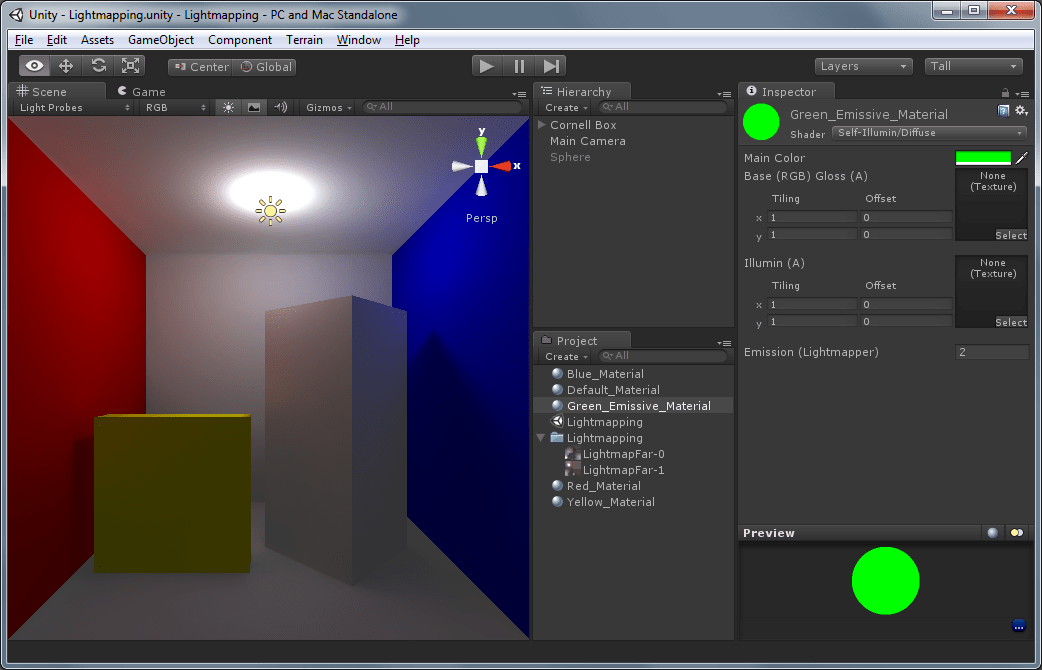Open the material reference help icon
This screenshot has height=670, width=1042.
[1003, 111]
